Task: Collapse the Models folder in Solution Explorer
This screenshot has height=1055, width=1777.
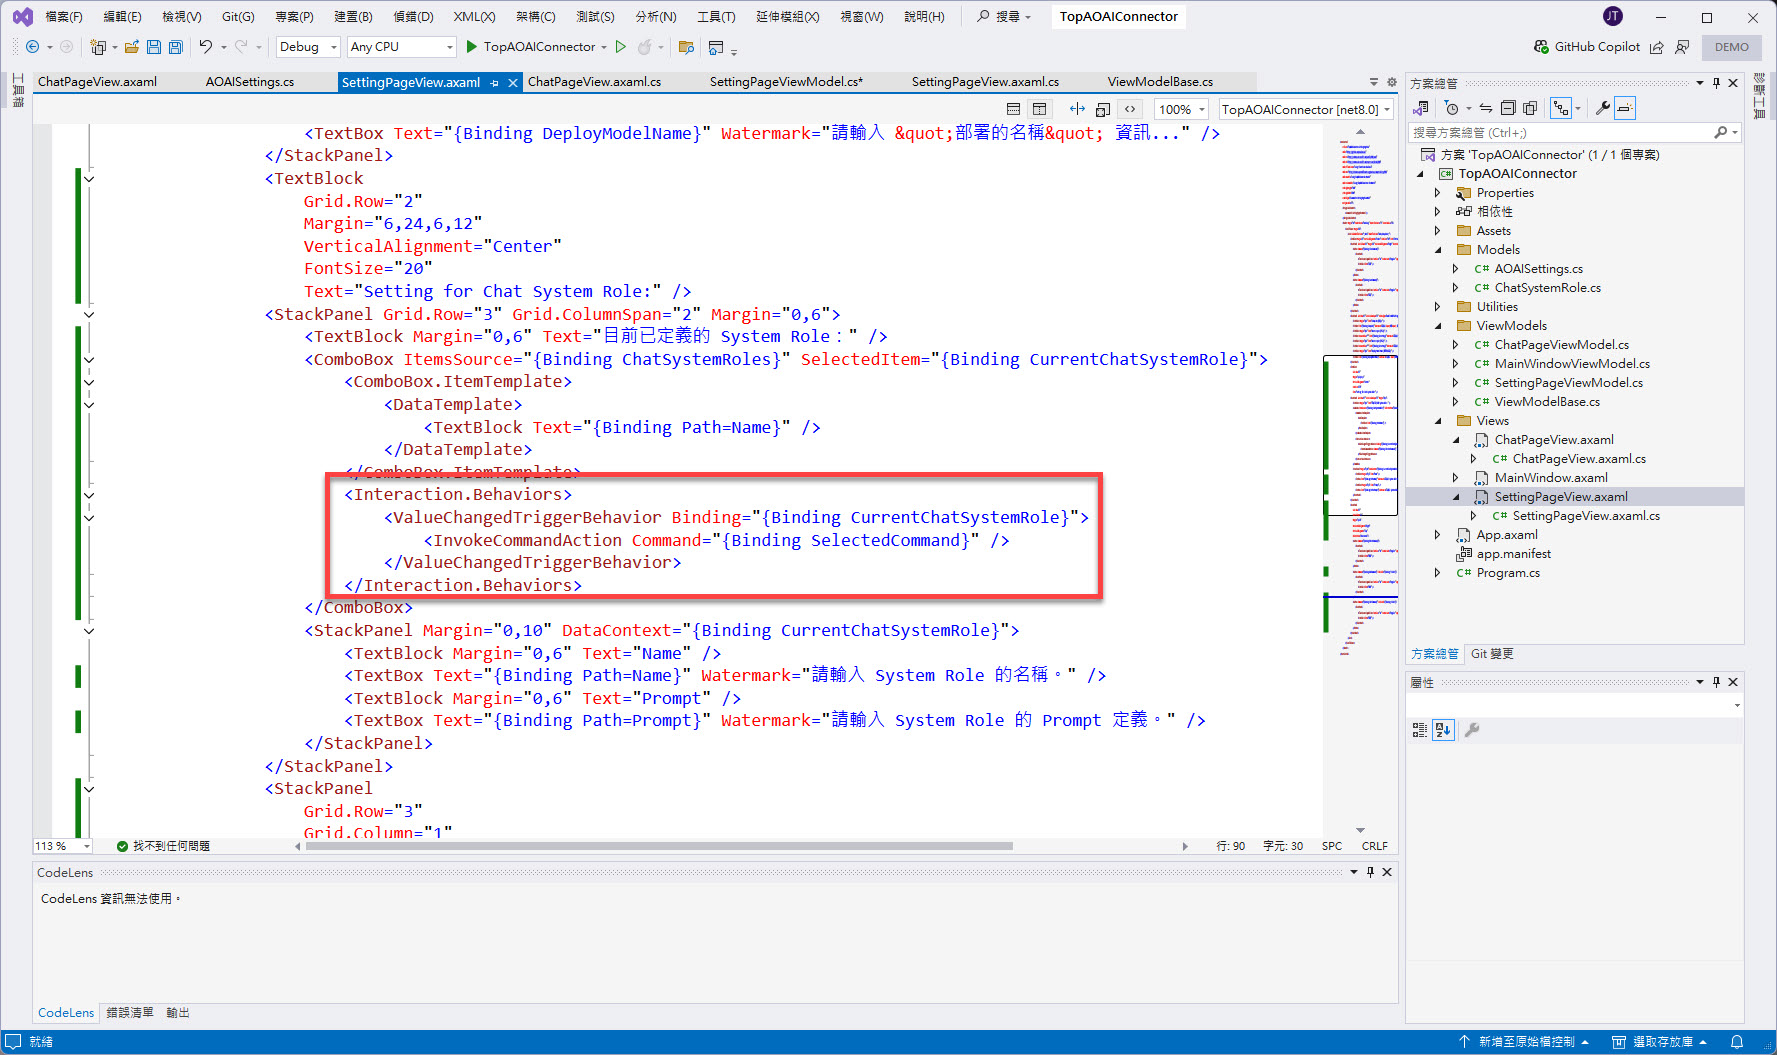Action: coord(1438,250)
